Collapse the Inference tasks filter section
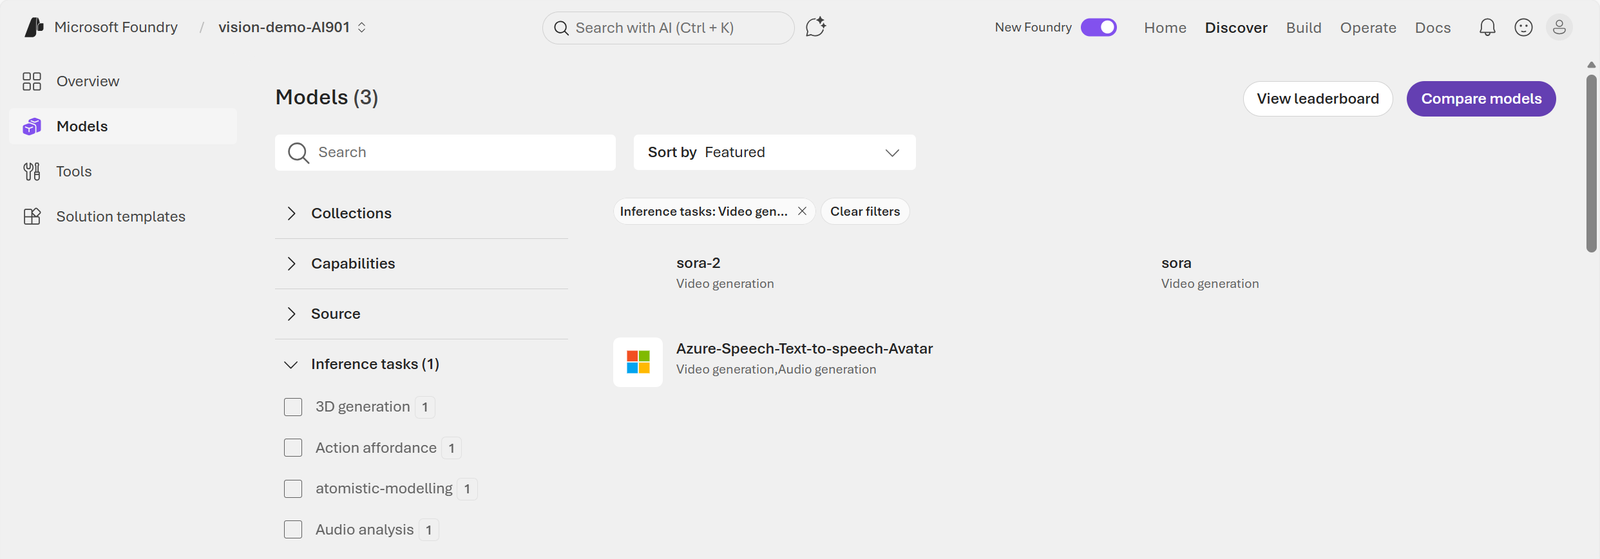 pyautogui.click(x=421, y=364)
